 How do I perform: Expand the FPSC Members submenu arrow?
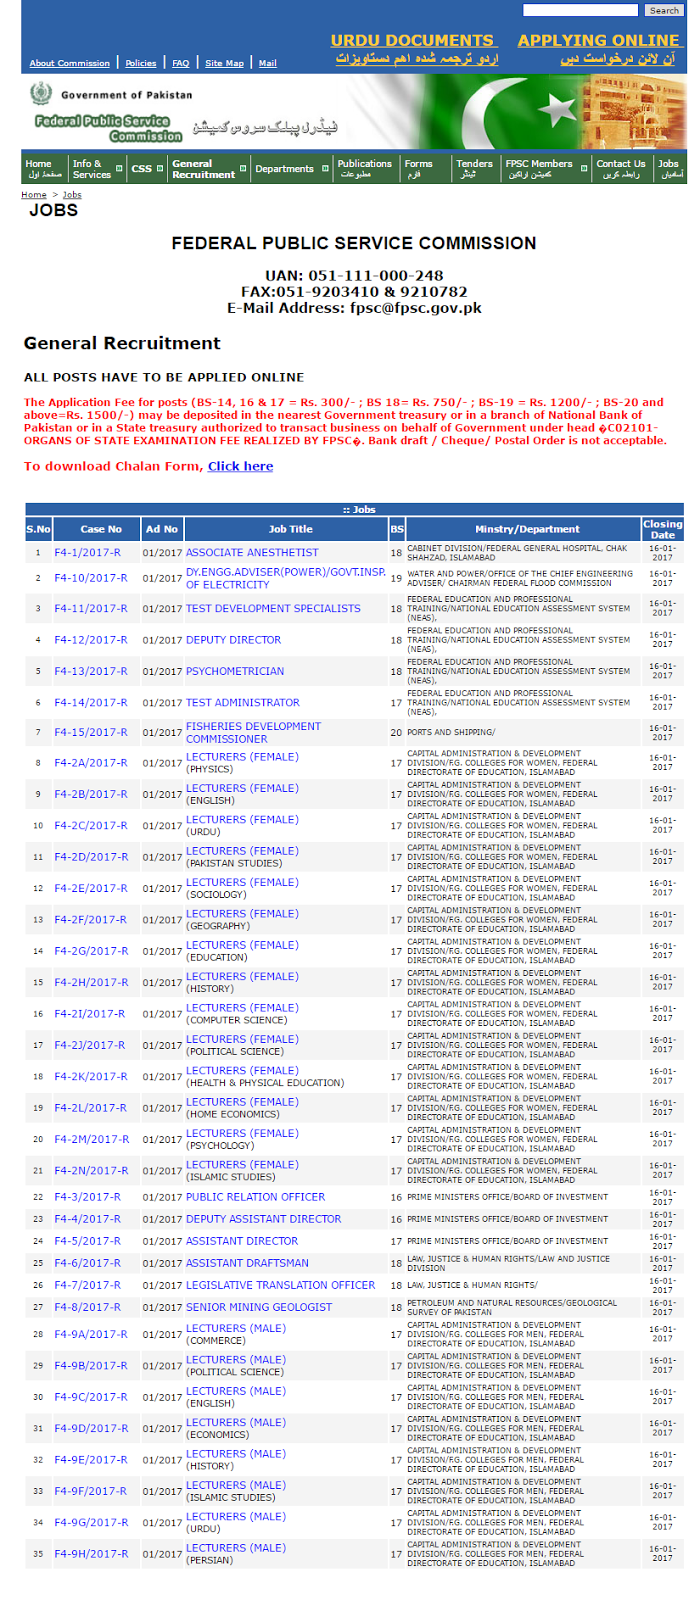pos(585,168)
